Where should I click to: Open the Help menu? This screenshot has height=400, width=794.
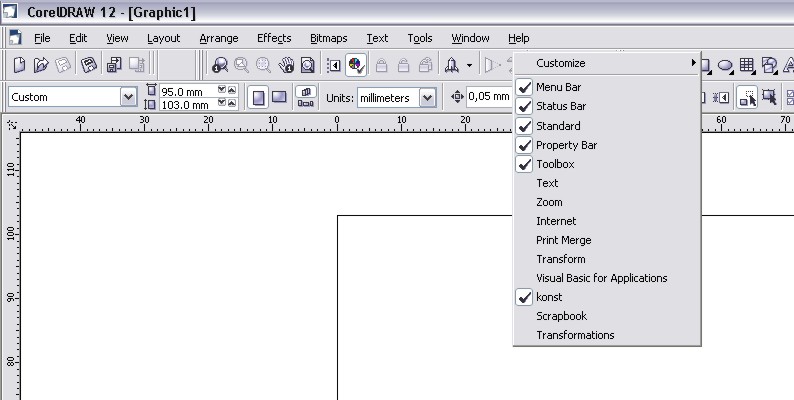(x=519, y=38)
